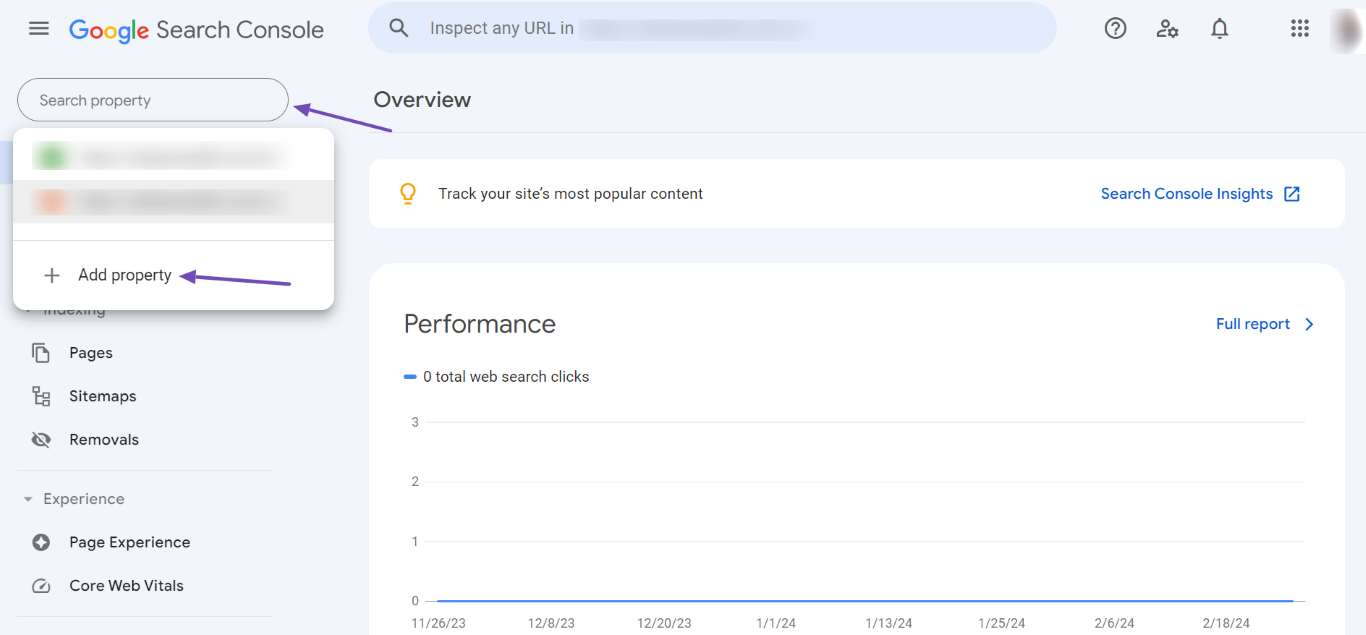This screenshot has height=635, width=1366.
Task: Click the Removals crossed-eye icon
Action: click(41, 440)
